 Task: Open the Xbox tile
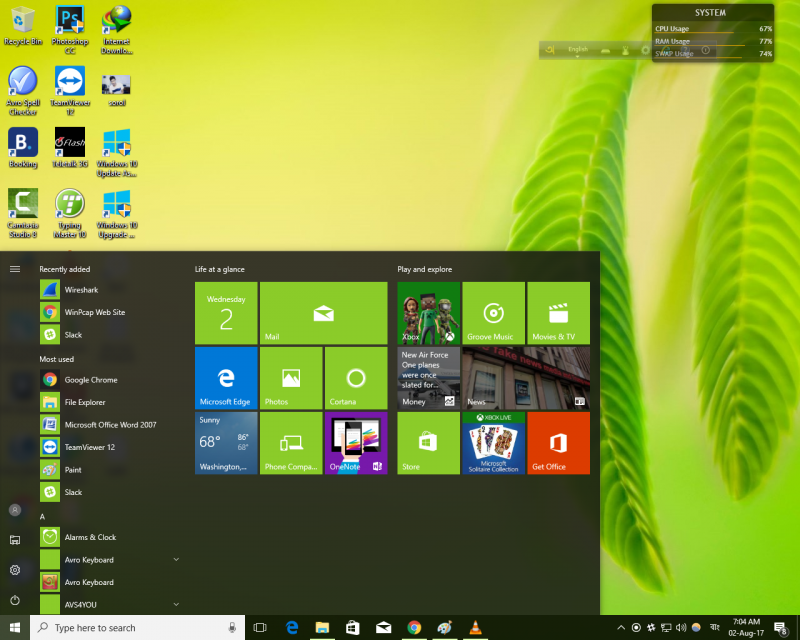coord(428,313)
